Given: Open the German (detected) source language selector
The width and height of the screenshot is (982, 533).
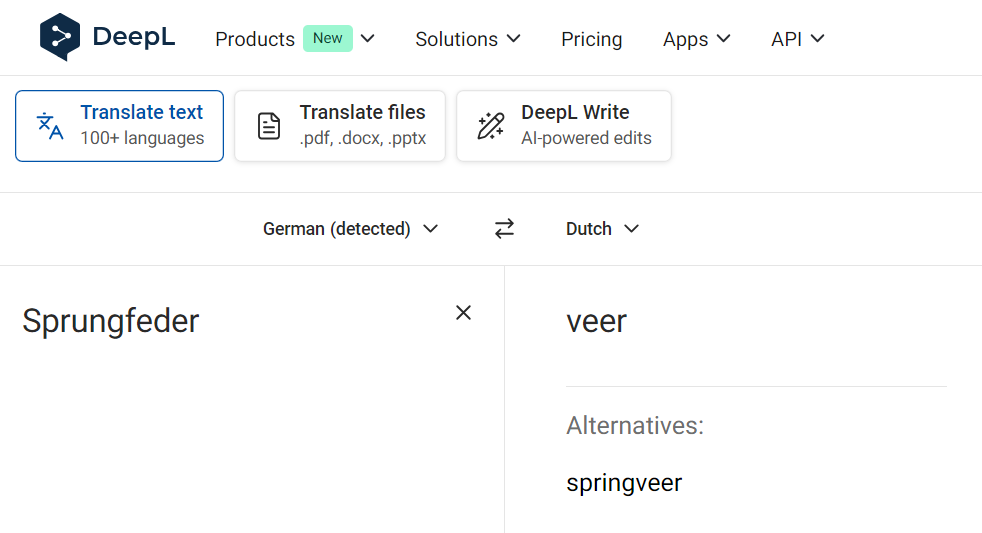Looking at the screenshot, I should (350, 229).
